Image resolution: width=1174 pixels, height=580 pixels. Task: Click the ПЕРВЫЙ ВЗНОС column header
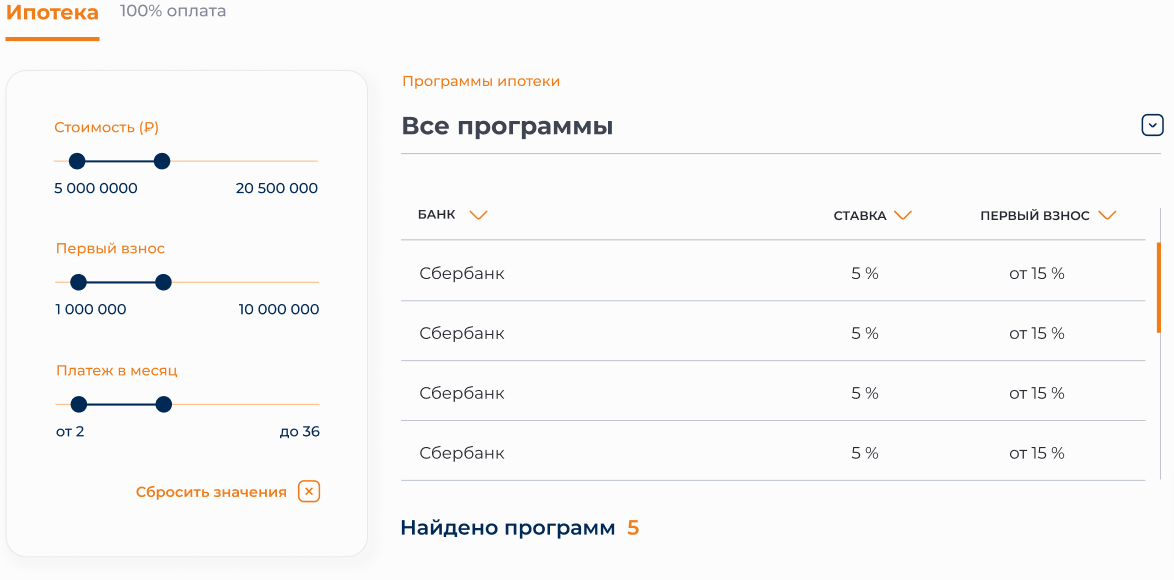click(x=1035, y=216)
